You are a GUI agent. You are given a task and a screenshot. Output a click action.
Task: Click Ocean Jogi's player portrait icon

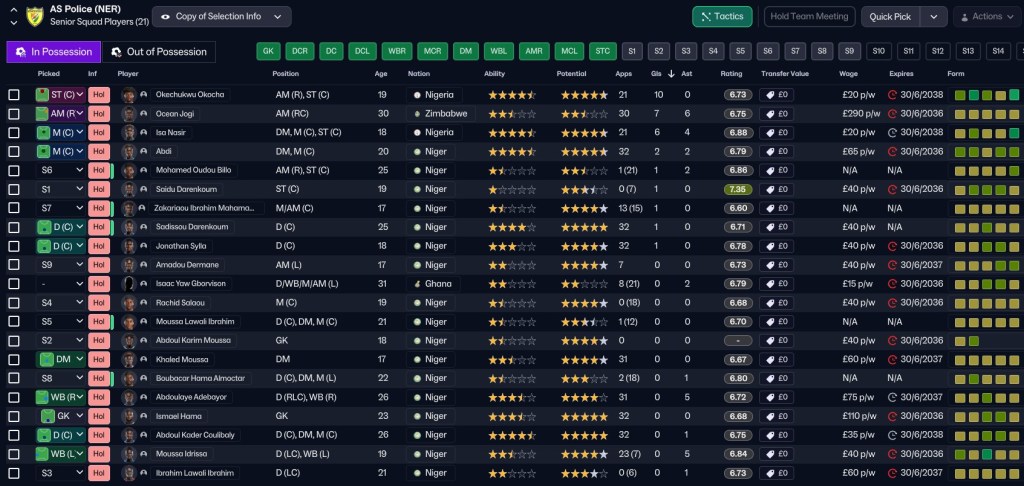[129, 114]
